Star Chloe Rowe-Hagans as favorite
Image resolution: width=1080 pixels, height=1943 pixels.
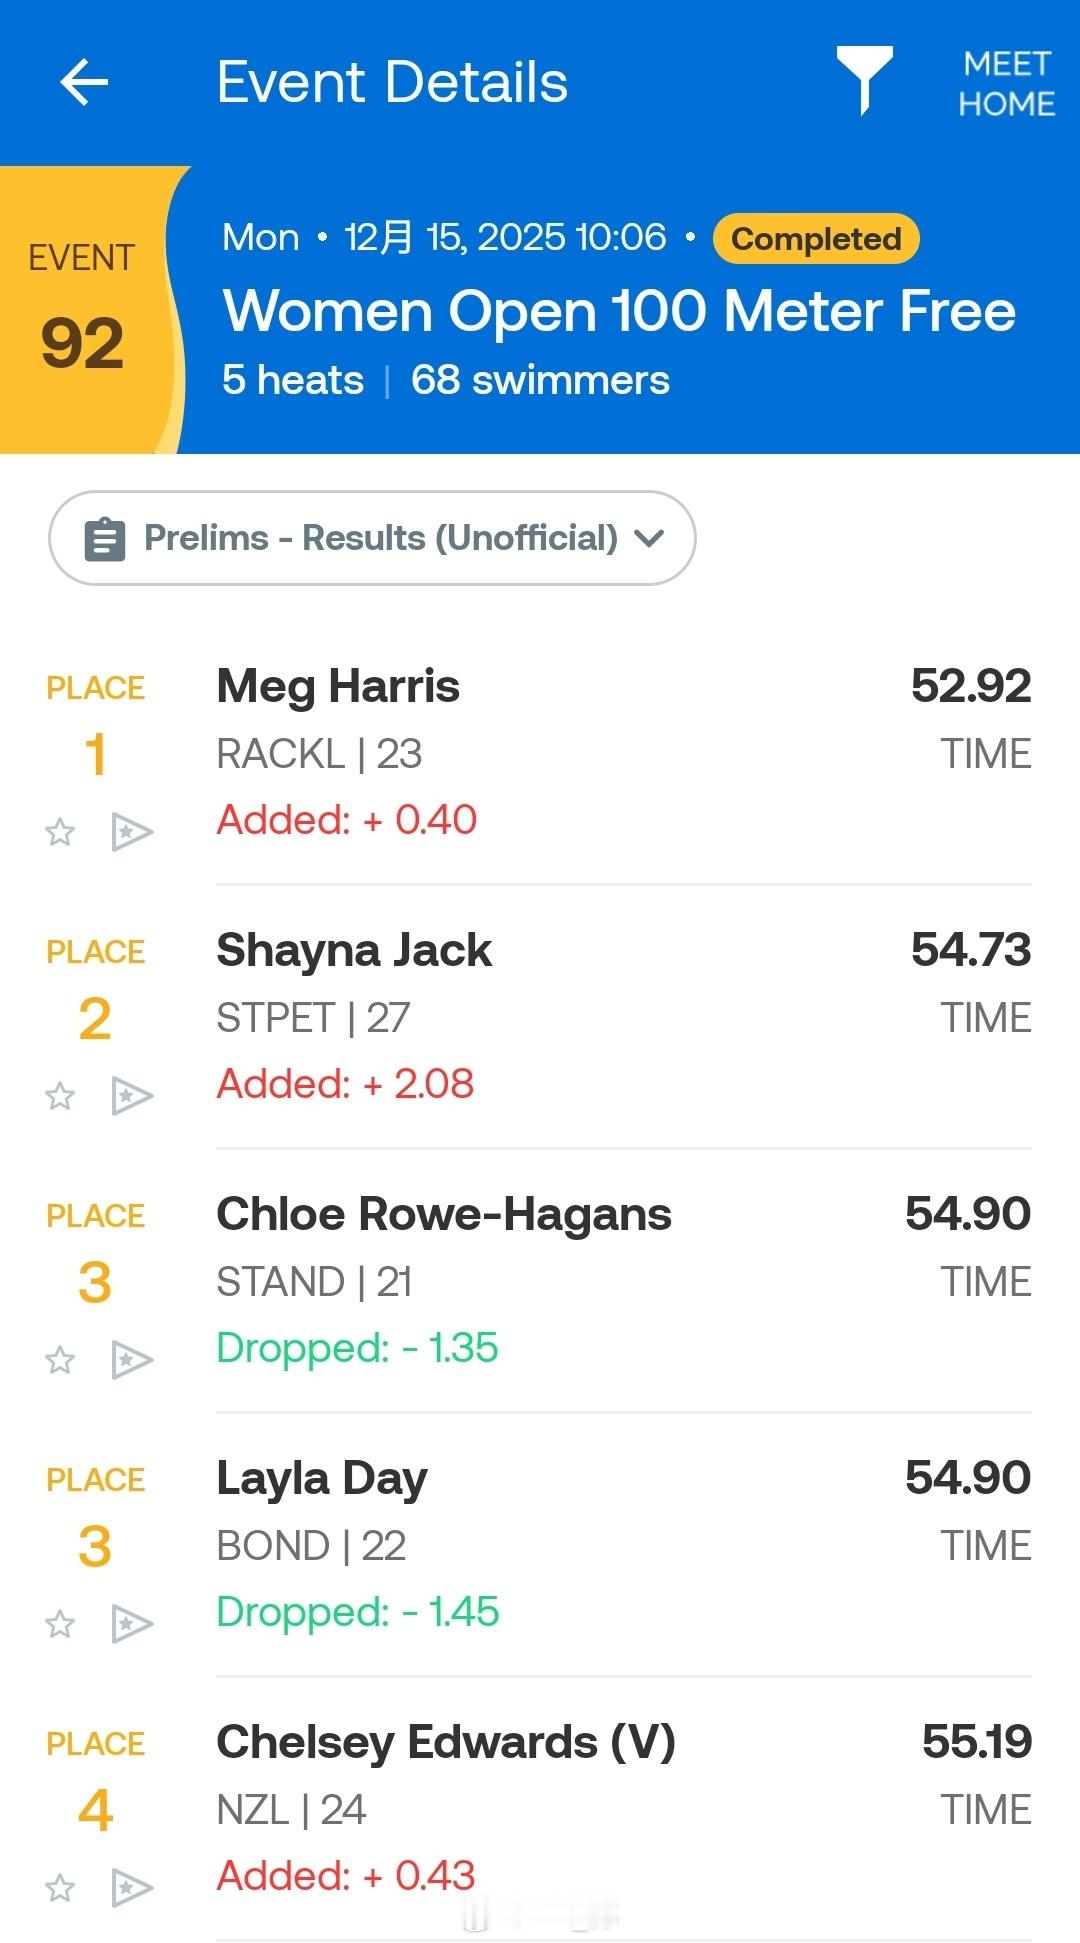[60, 1360]
